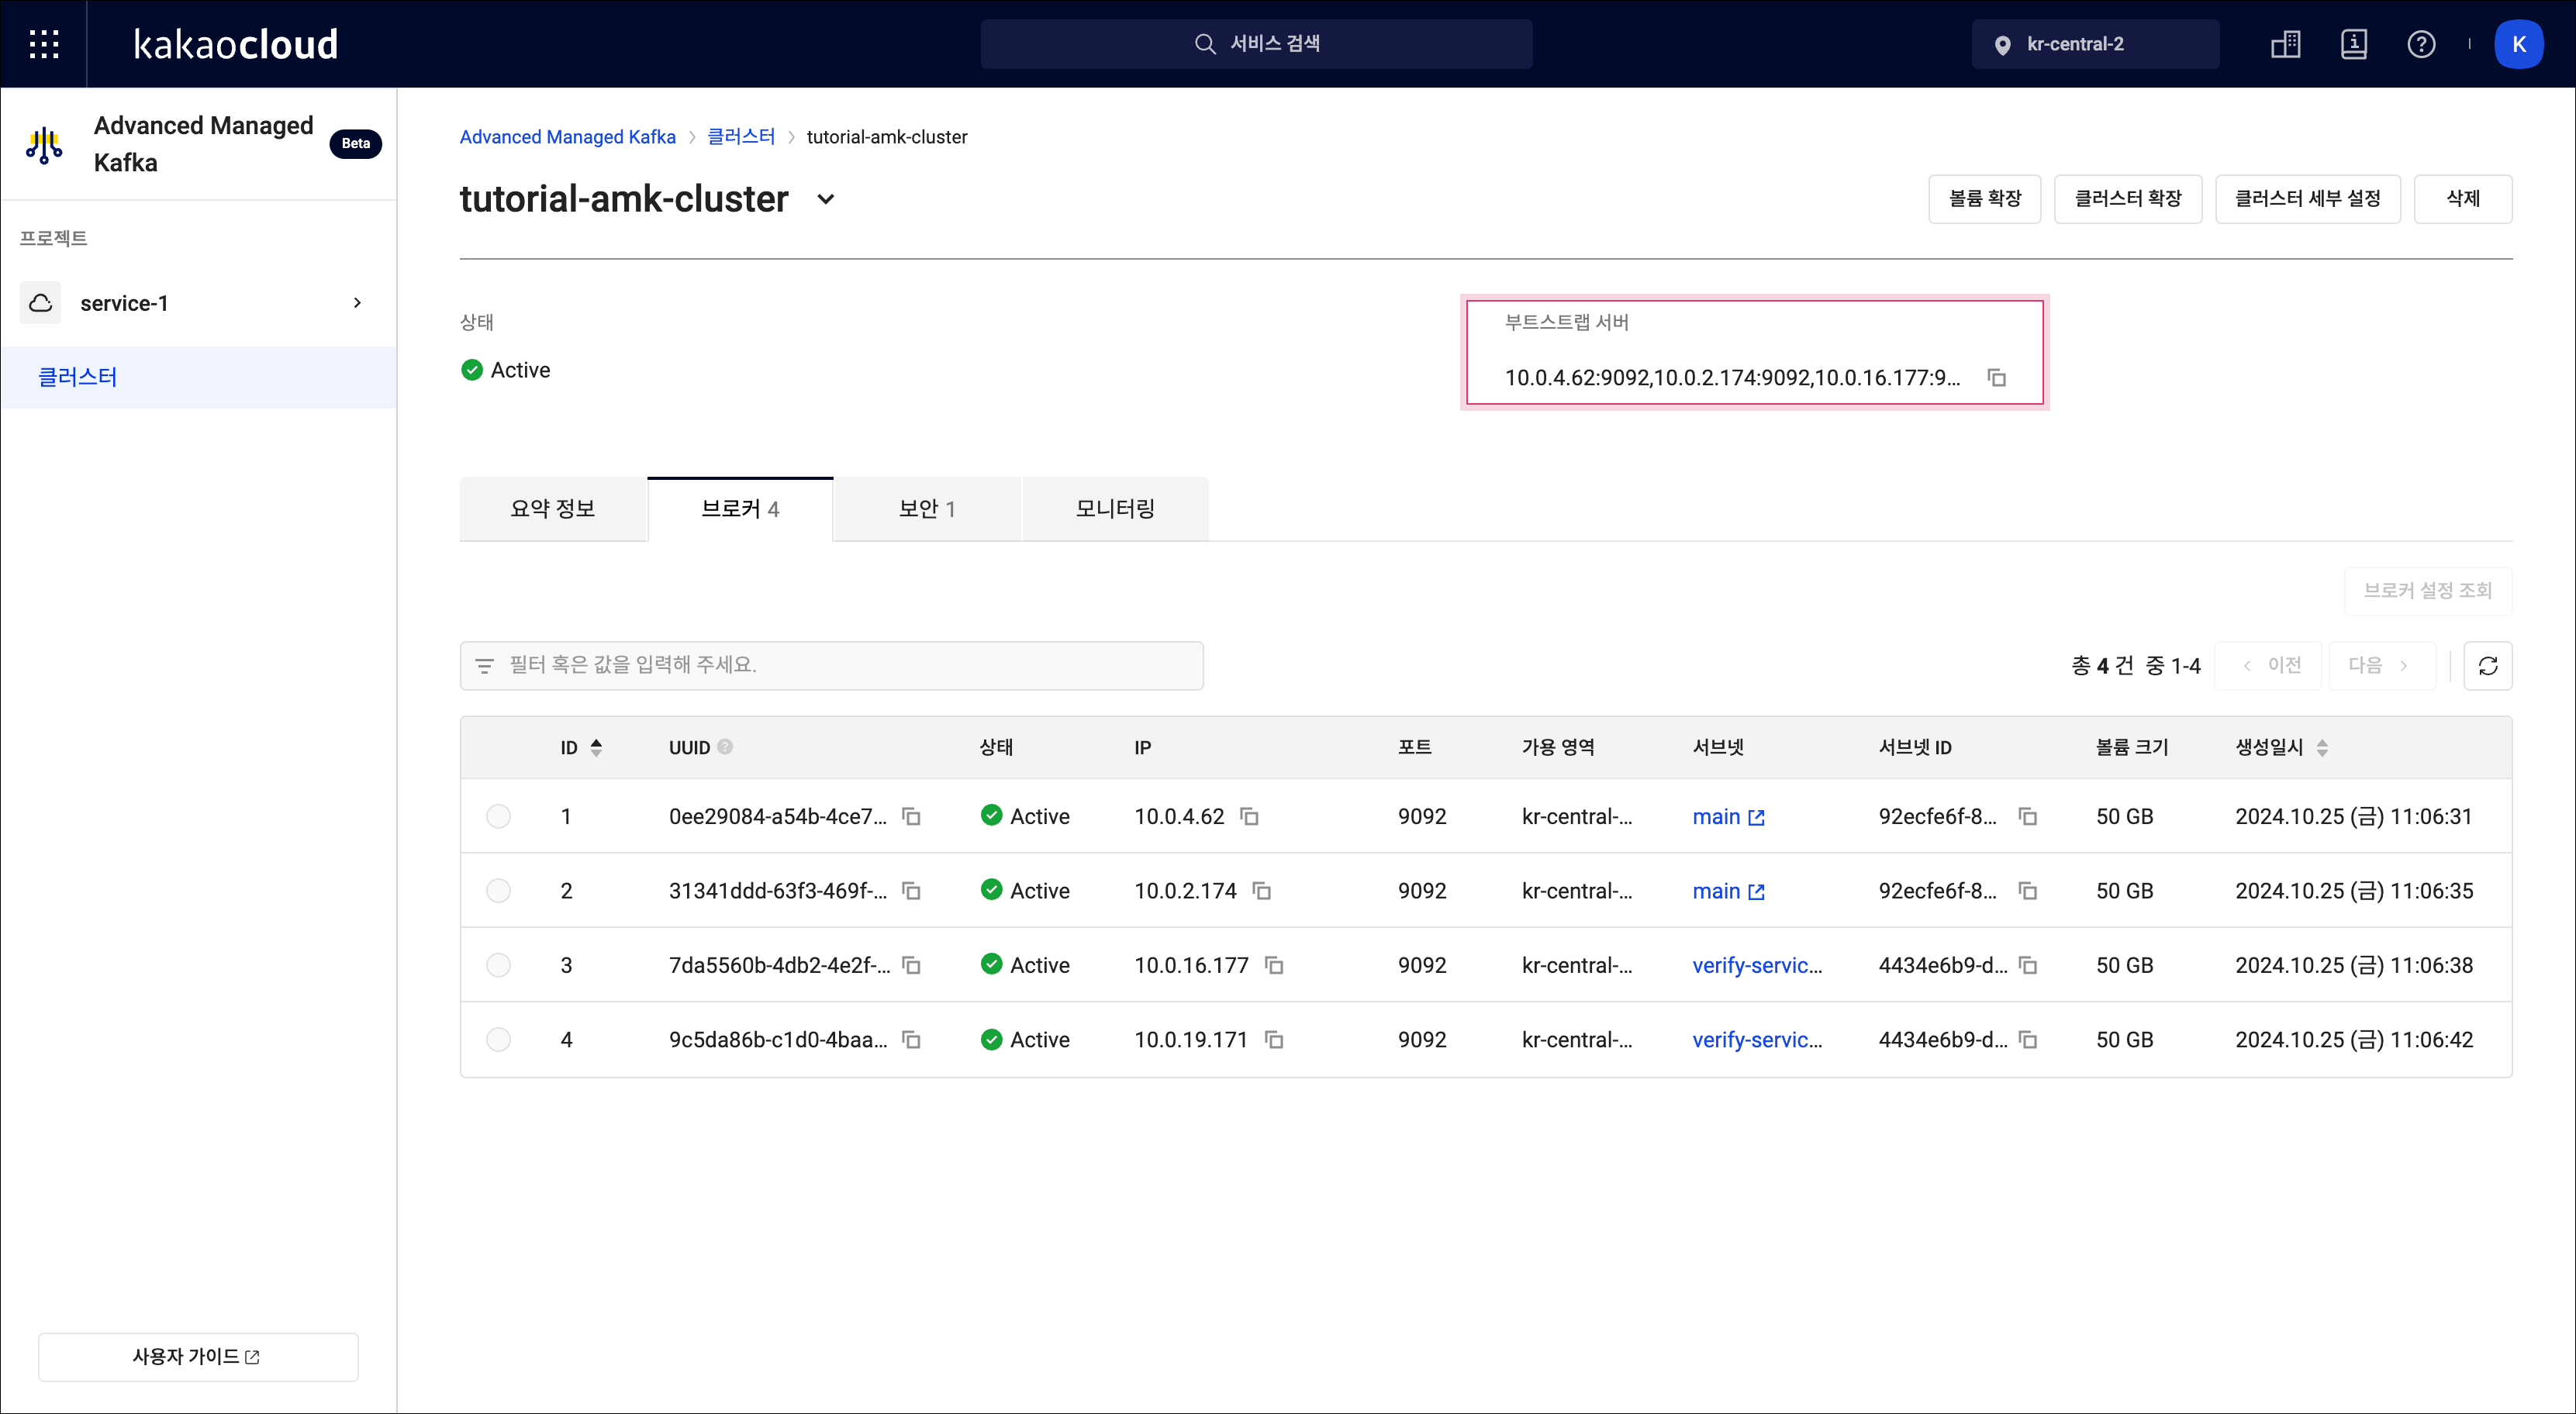Open the help question mark icon
Screen dimensions: 2576x1414
pyautogui.click(x=2421, y=44)
